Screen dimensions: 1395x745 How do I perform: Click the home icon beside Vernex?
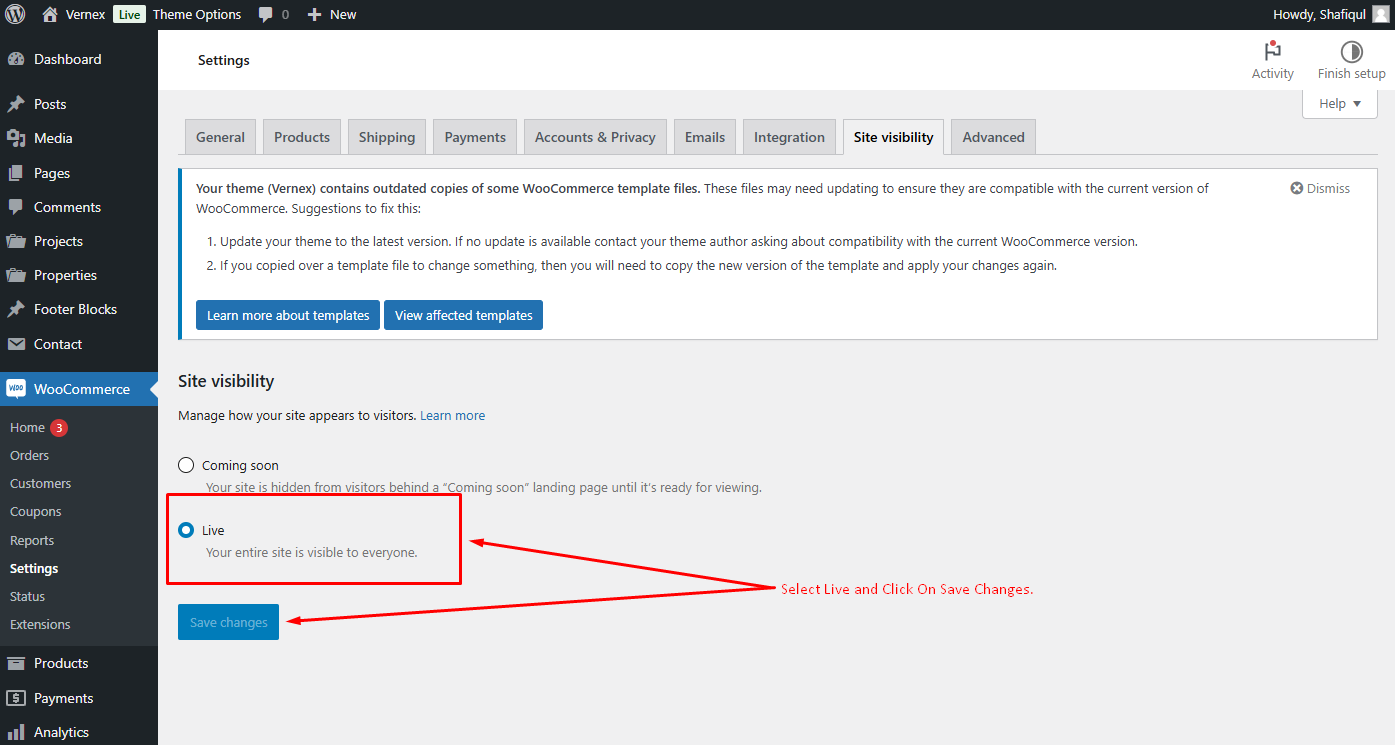coord(50,14)
